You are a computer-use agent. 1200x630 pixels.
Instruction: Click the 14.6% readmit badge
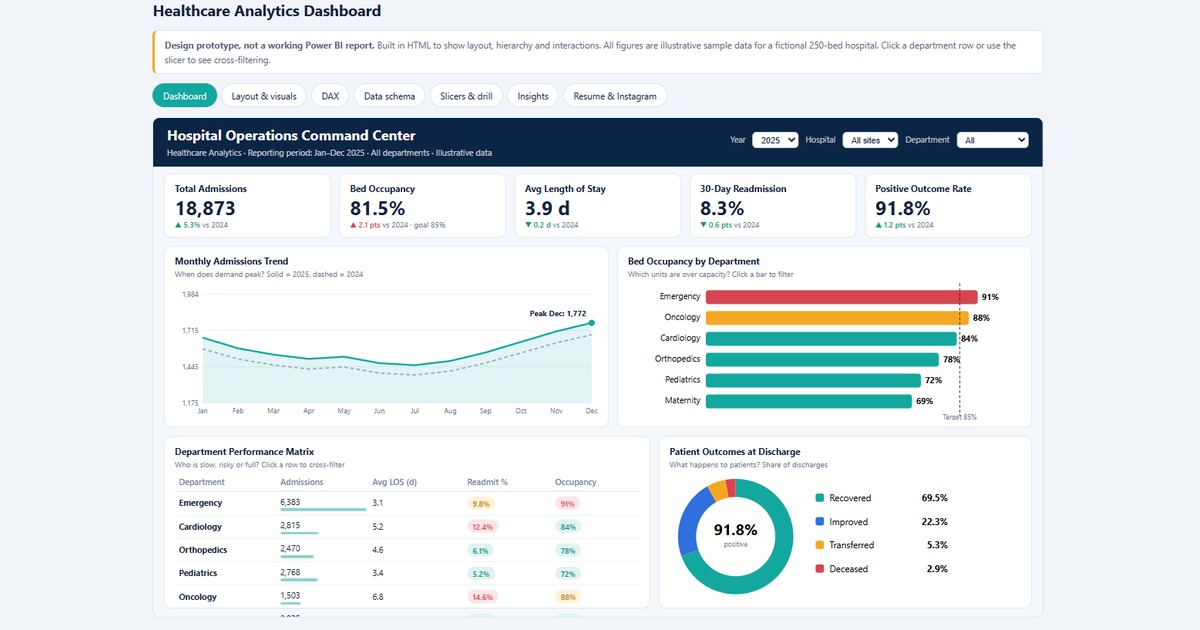pos(483,597)
